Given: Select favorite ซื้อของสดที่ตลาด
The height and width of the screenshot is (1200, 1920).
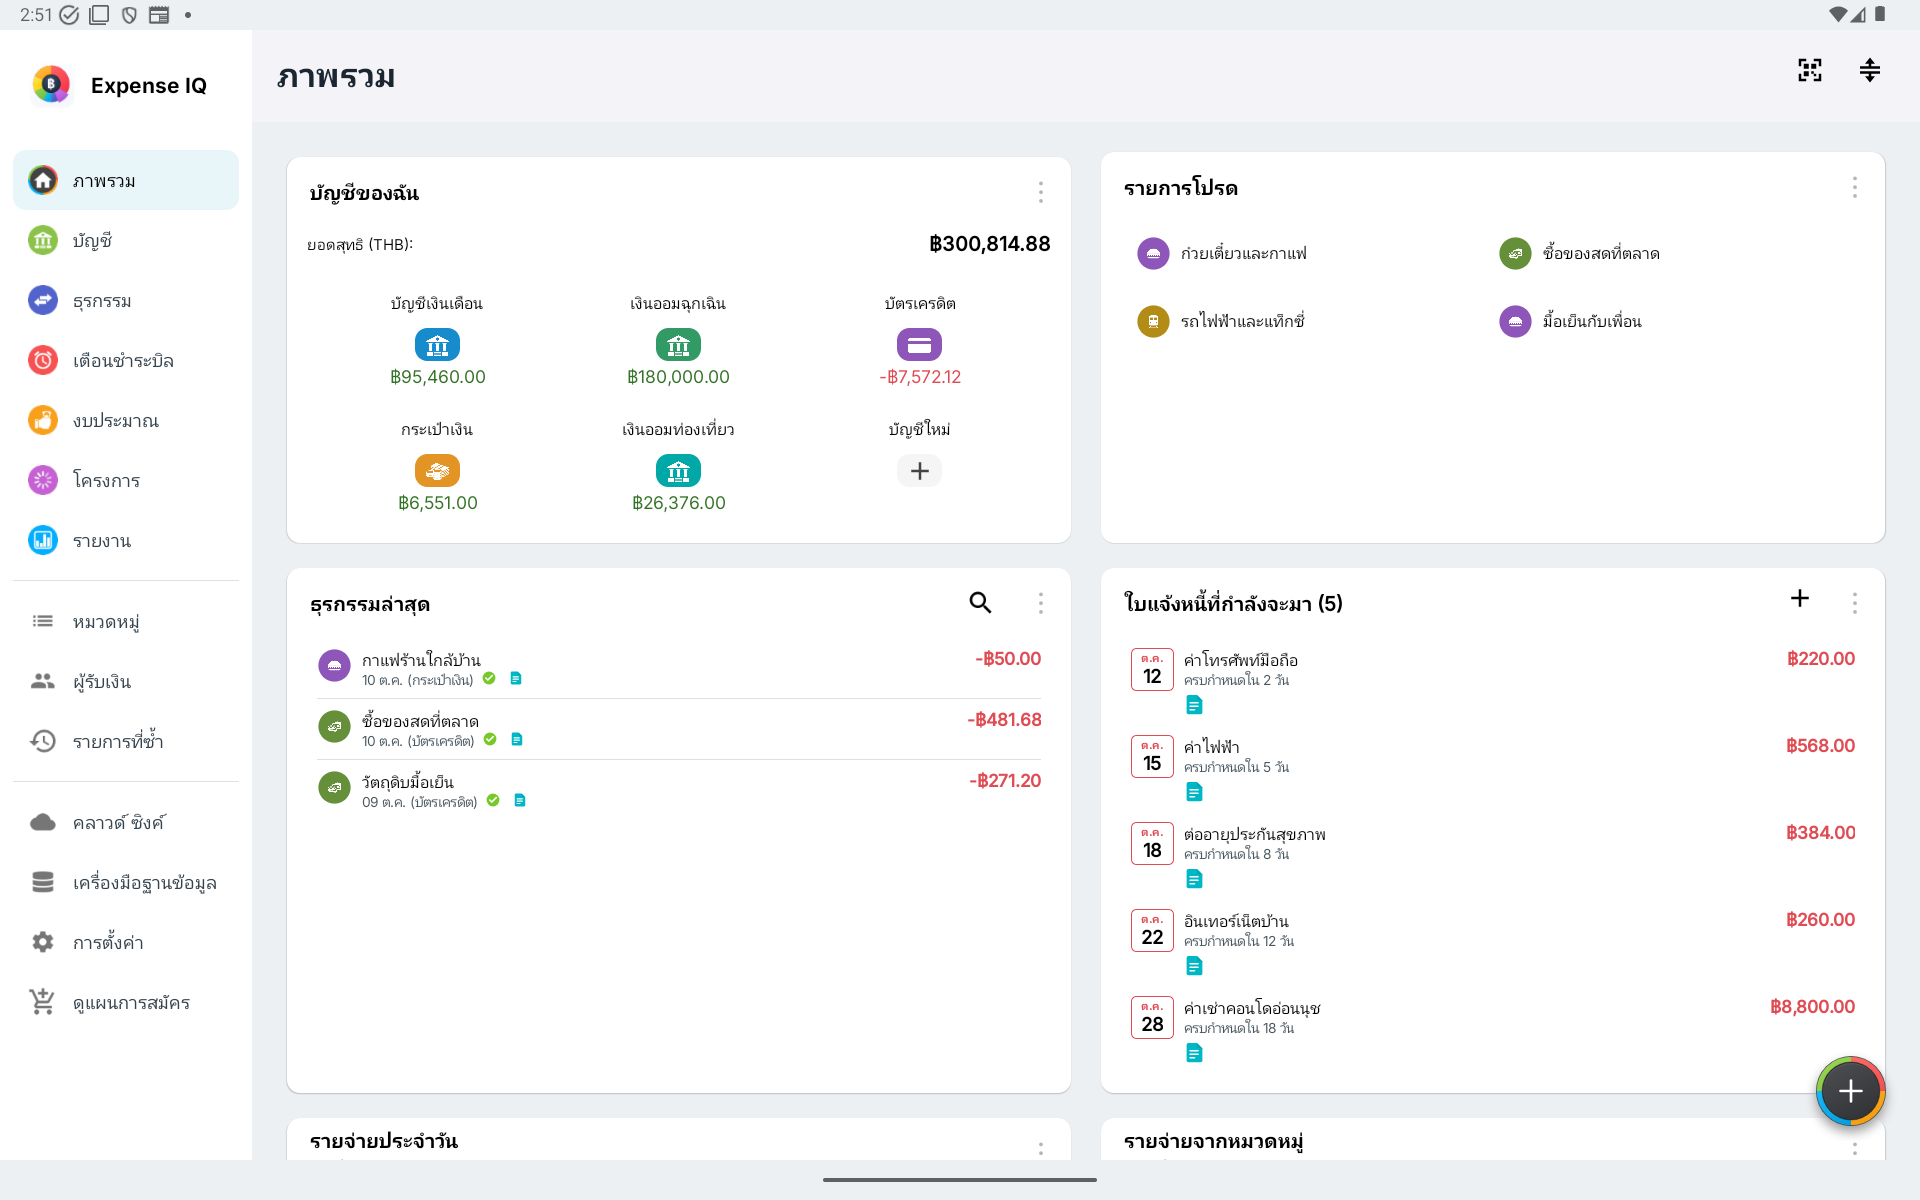Looking at the screenshot, I should coord(1580,254).
